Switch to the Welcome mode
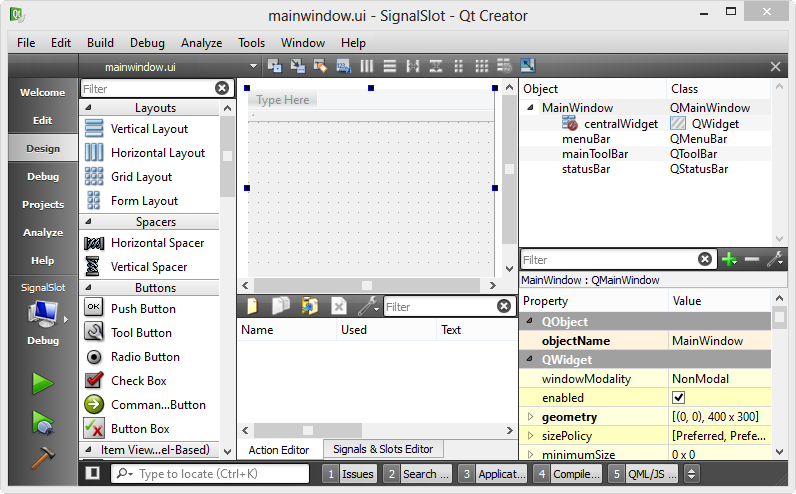This screenshot has height=494, width=796. (x=43, y=92)
